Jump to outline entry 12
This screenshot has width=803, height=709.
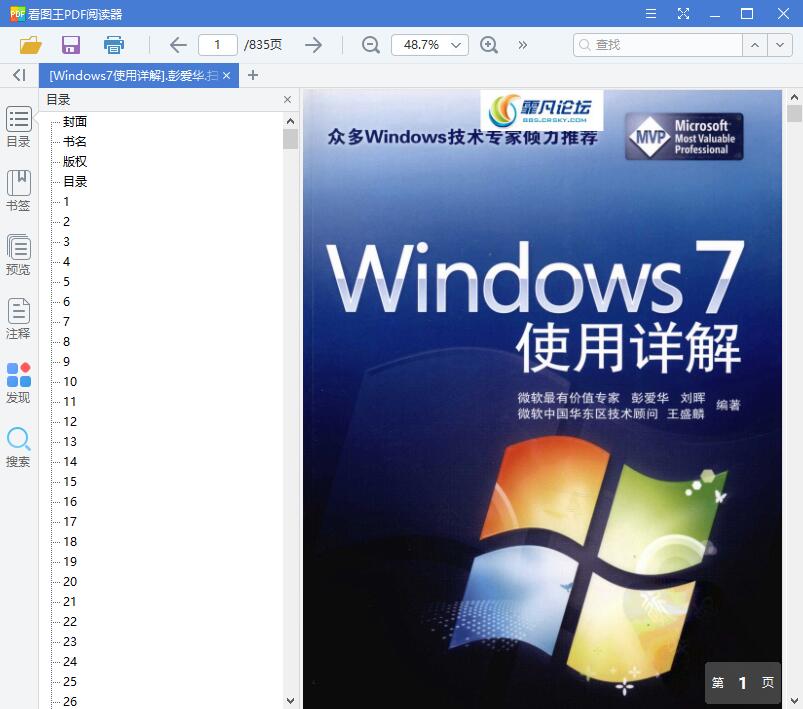tap(70, 421)
